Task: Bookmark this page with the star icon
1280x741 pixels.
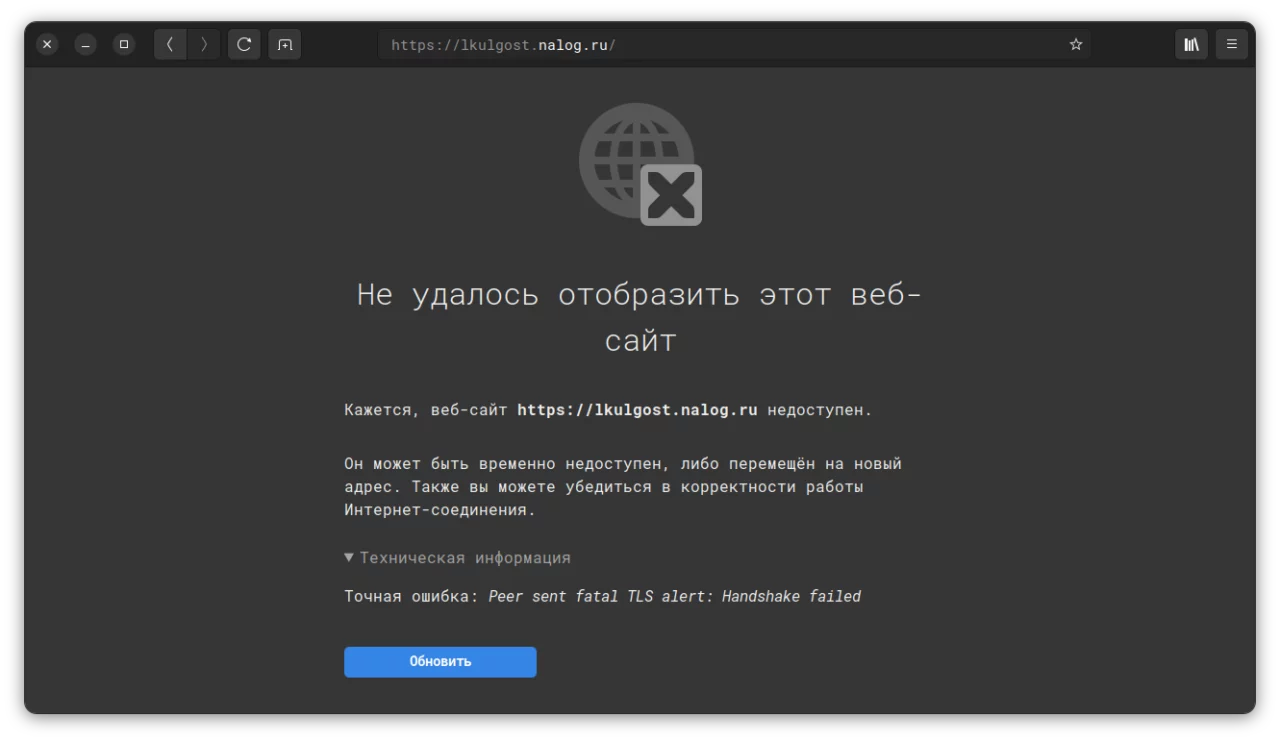Action: (x=1076, y=45)
